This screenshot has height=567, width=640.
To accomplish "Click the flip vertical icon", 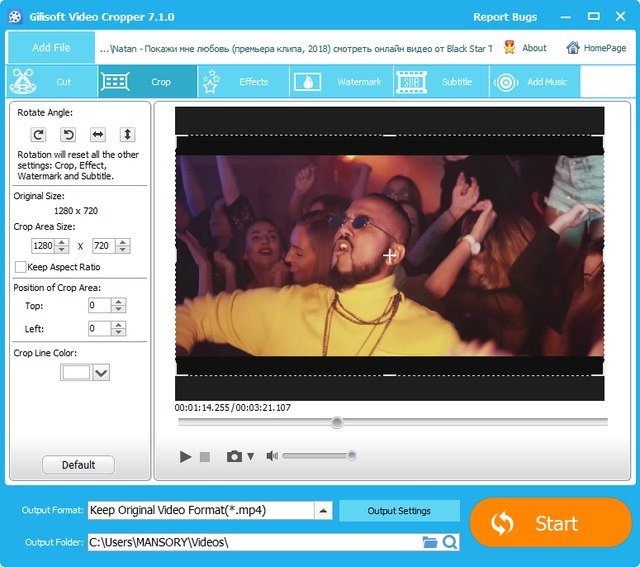I will coord(127,134).
